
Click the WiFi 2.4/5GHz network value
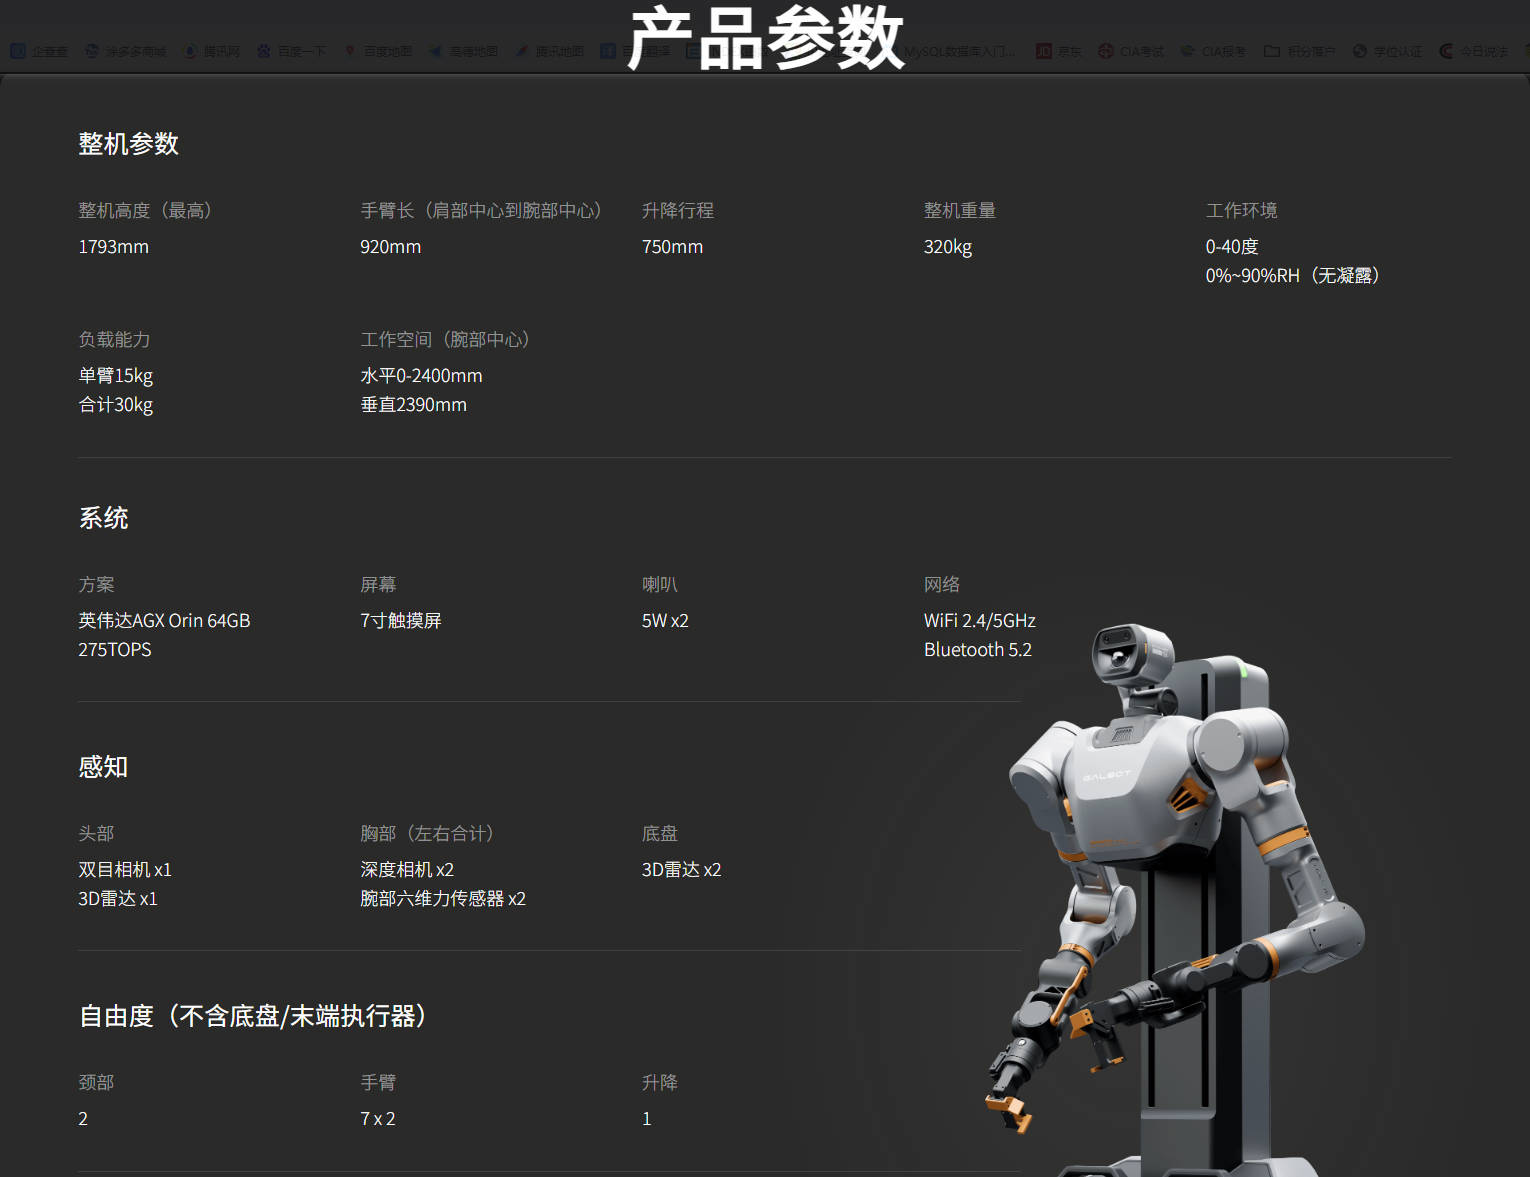tap(980, 621)
